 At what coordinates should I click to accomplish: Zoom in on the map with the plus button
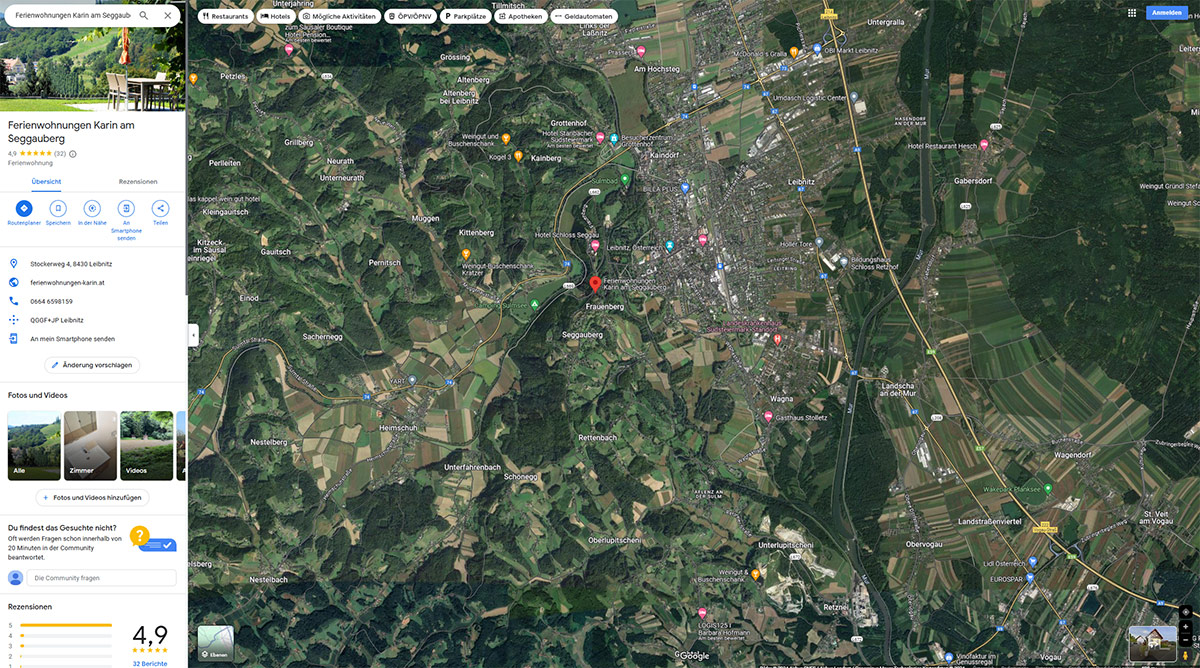pyautogui.click(x=1186, y=626)
